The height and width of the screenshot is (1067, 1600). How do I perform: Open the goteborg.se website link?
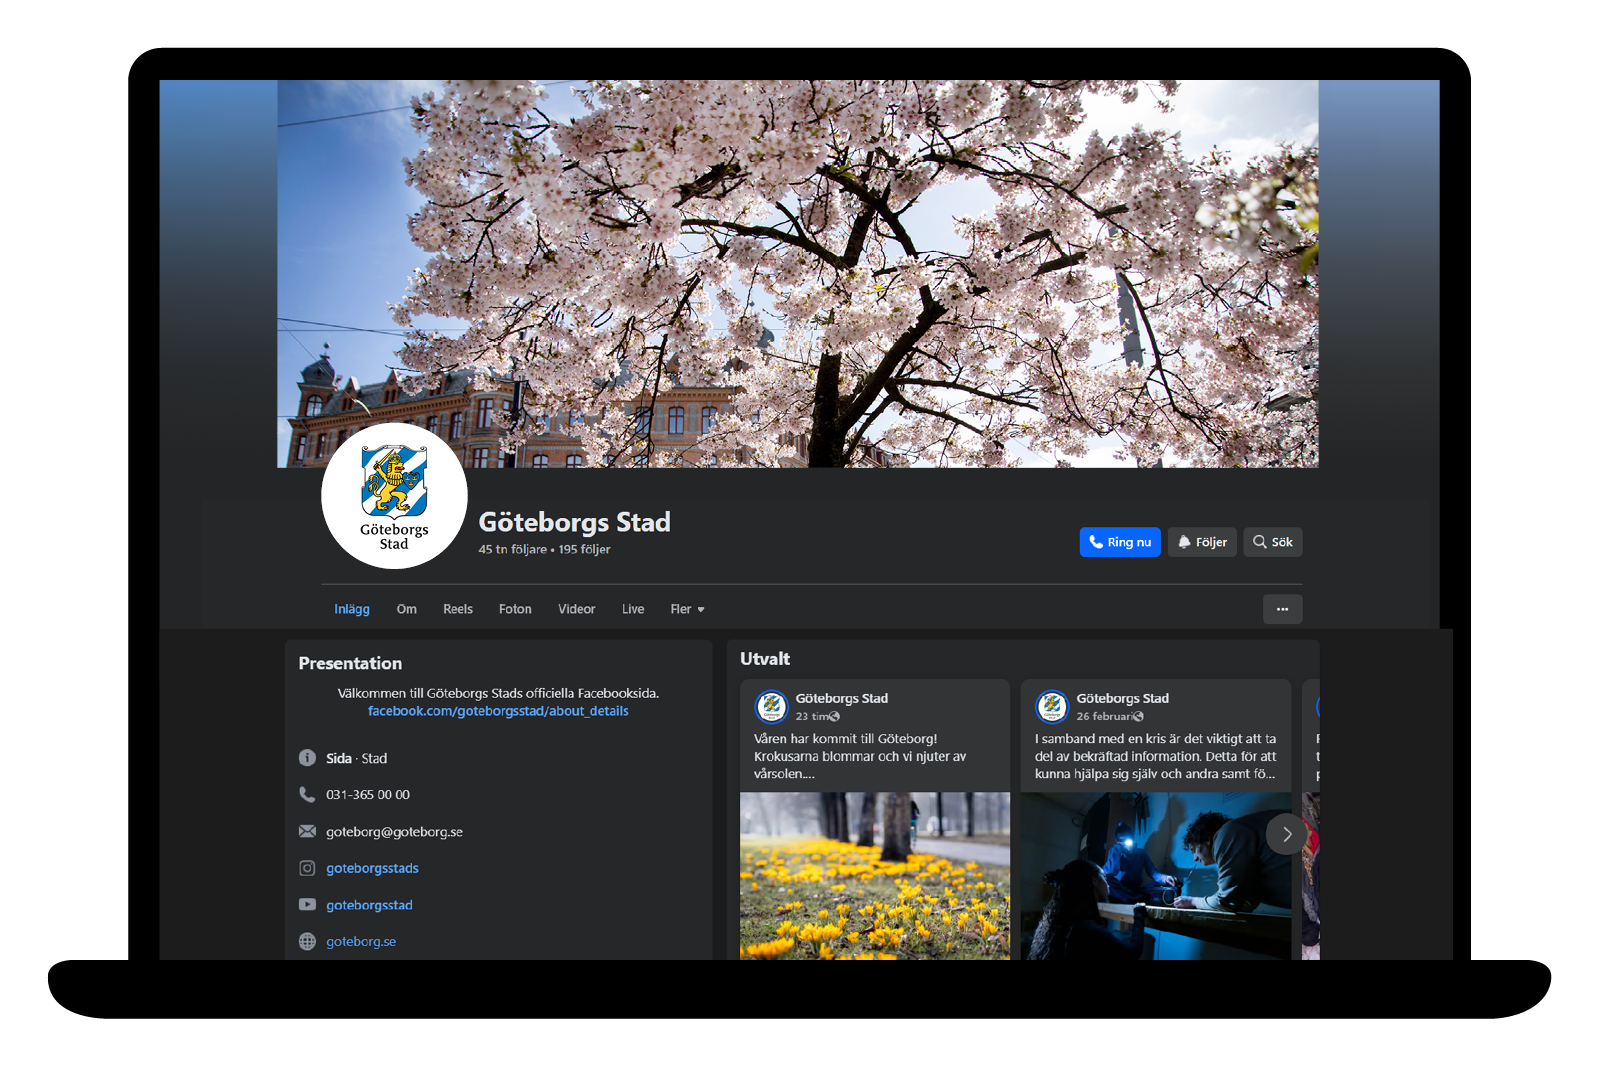tap(361, 942)
